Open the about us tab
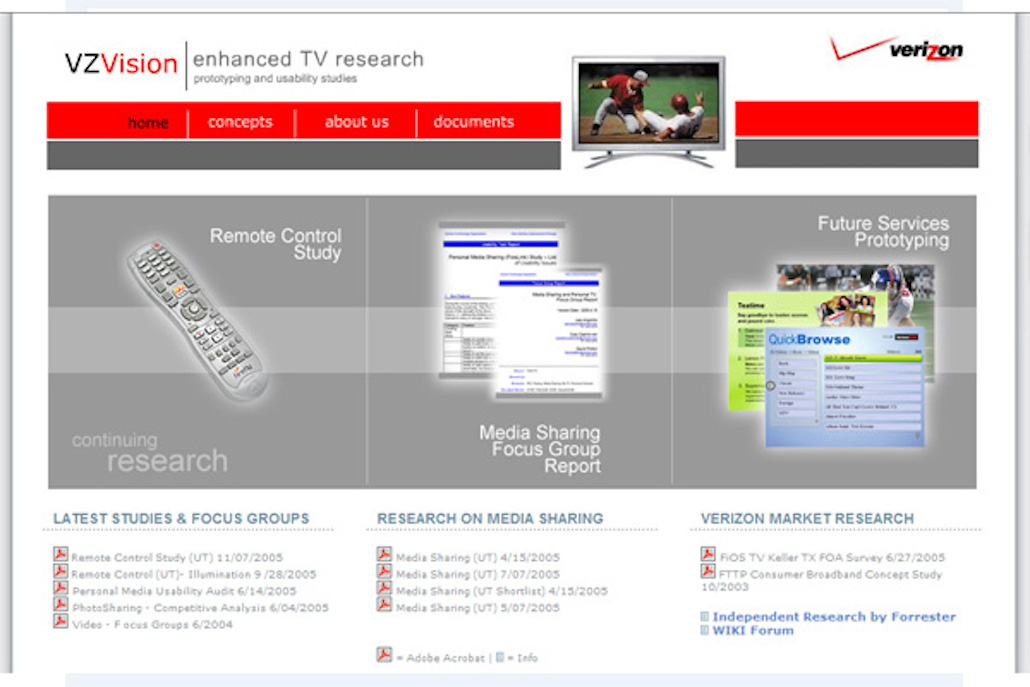This screenshot has width=1030, height=687. pos(356,122)
